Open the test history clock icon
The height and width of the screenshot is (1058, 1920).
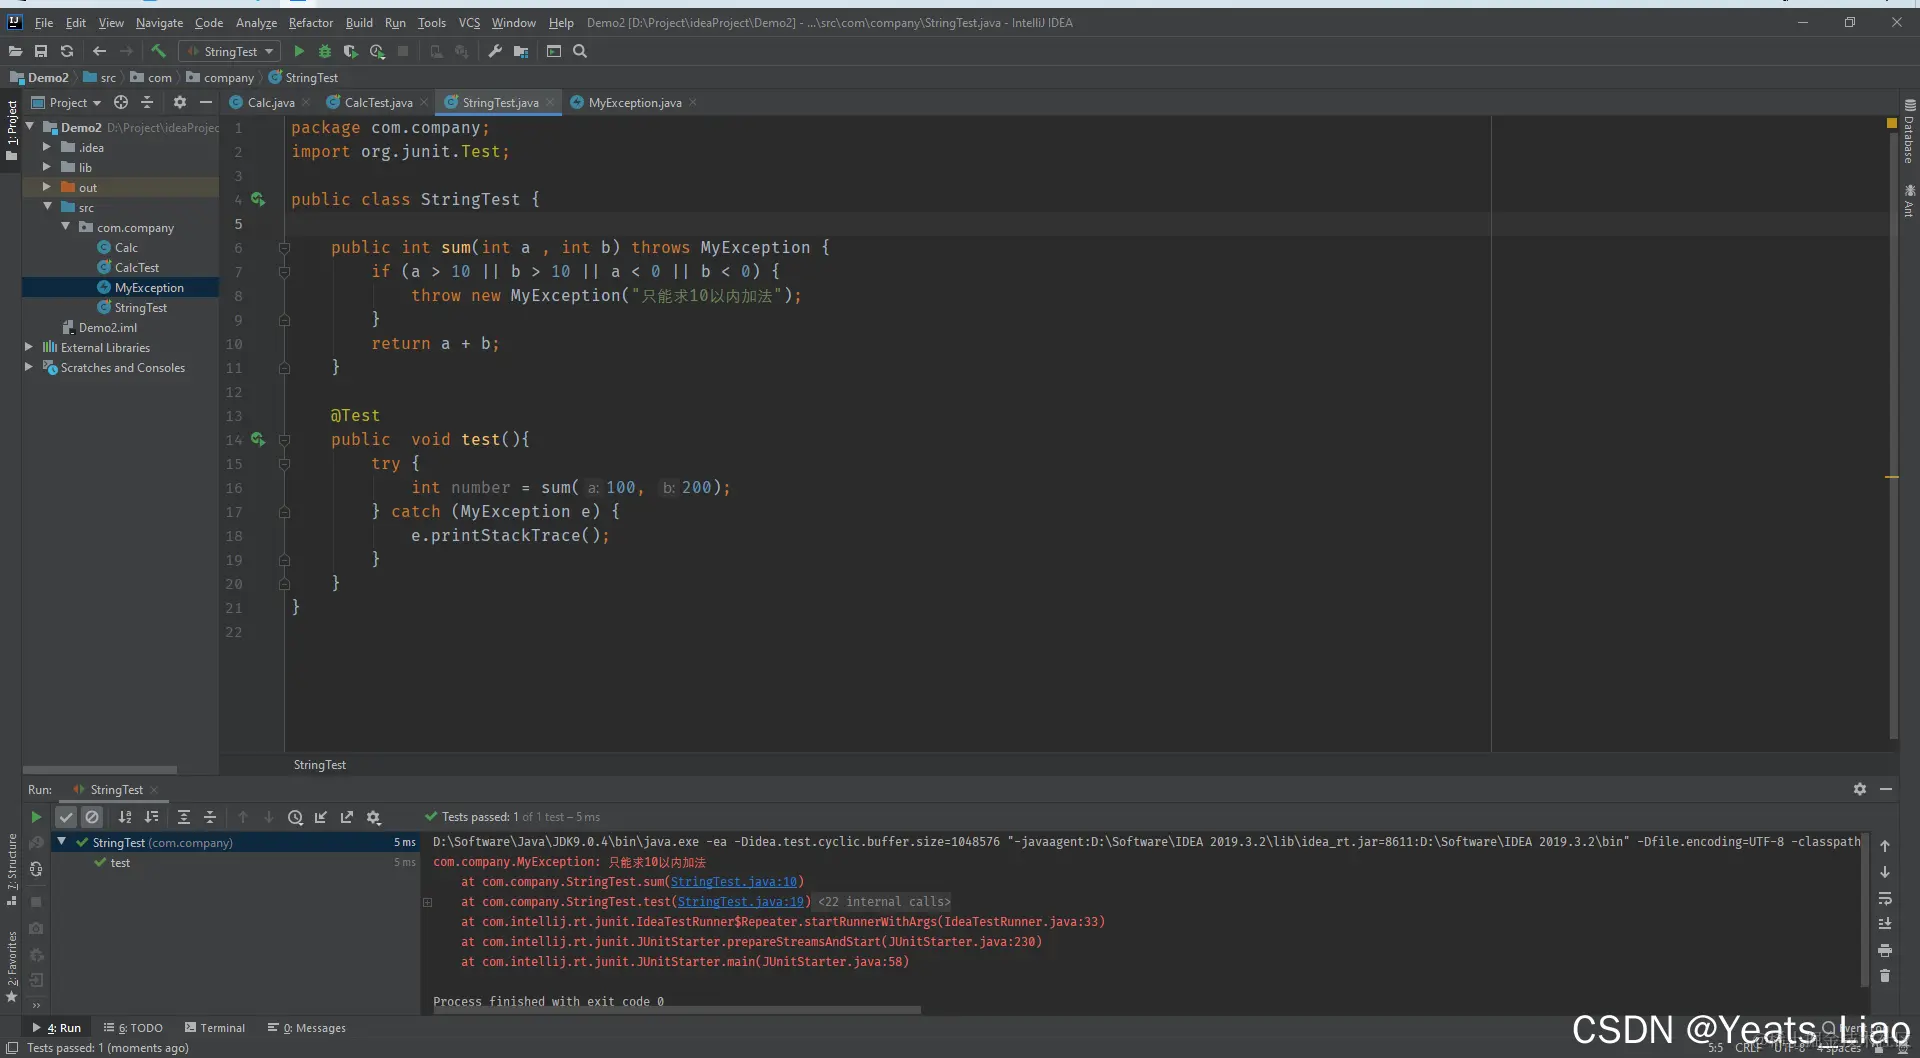click(x=295, y=817)
